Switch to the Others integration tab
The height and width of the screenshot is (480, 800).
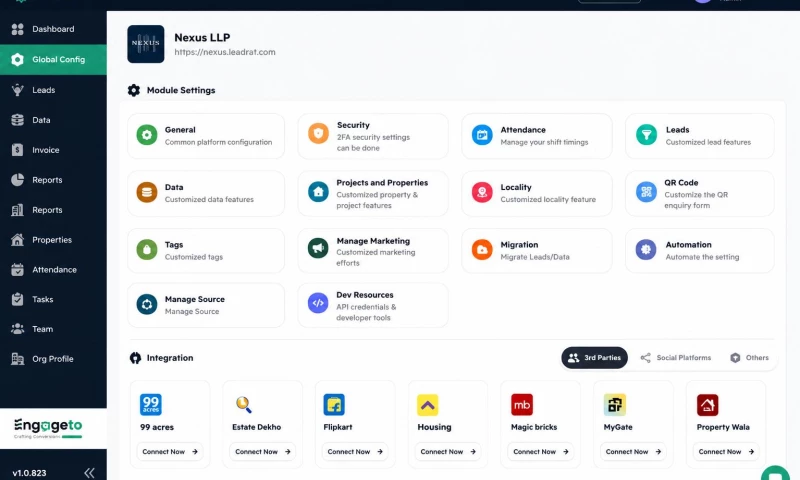(749, 358)
